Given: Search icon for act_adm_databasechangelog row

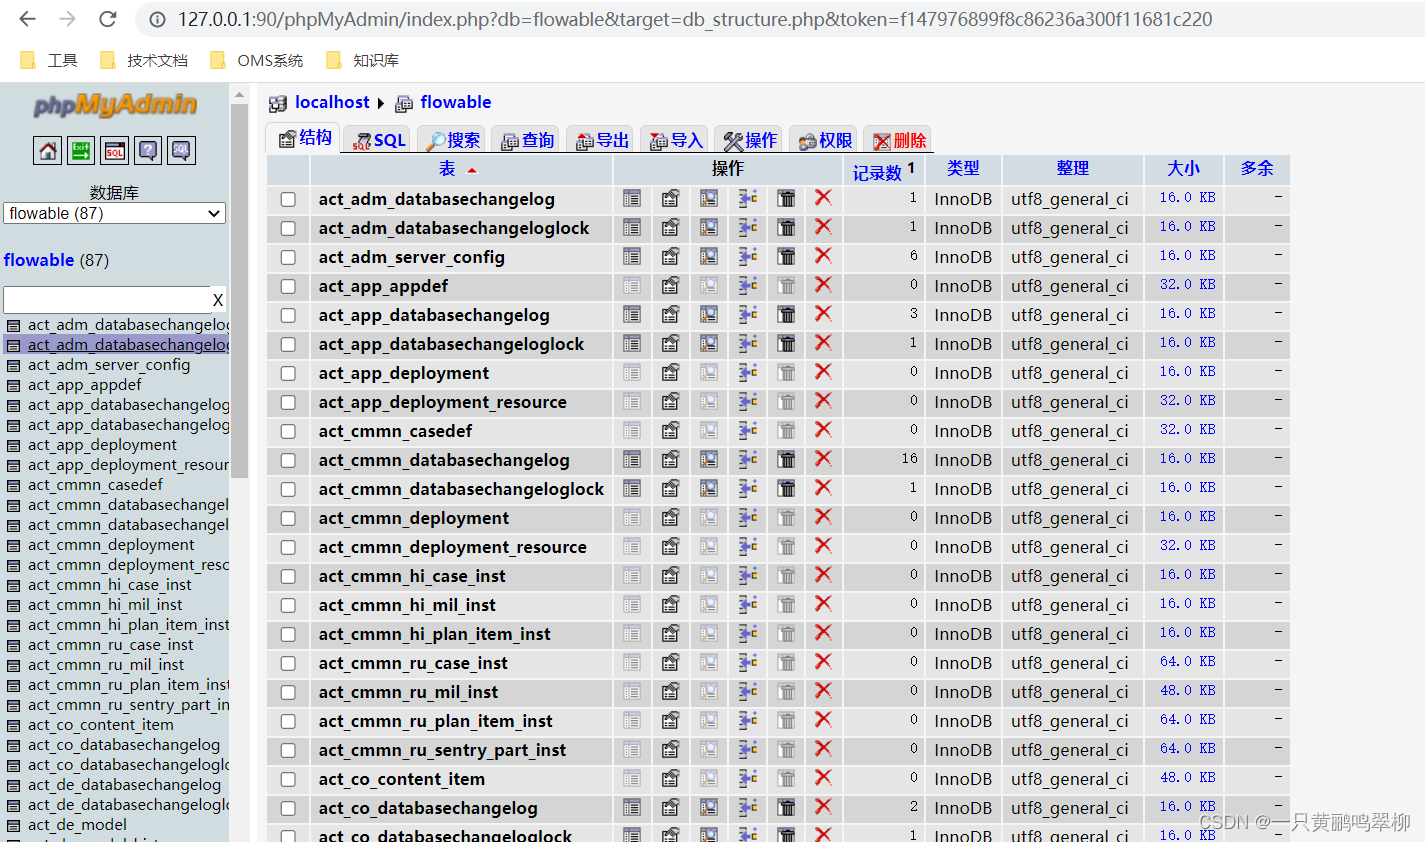Looking at the screenshot, I should [x=709, y=199].
